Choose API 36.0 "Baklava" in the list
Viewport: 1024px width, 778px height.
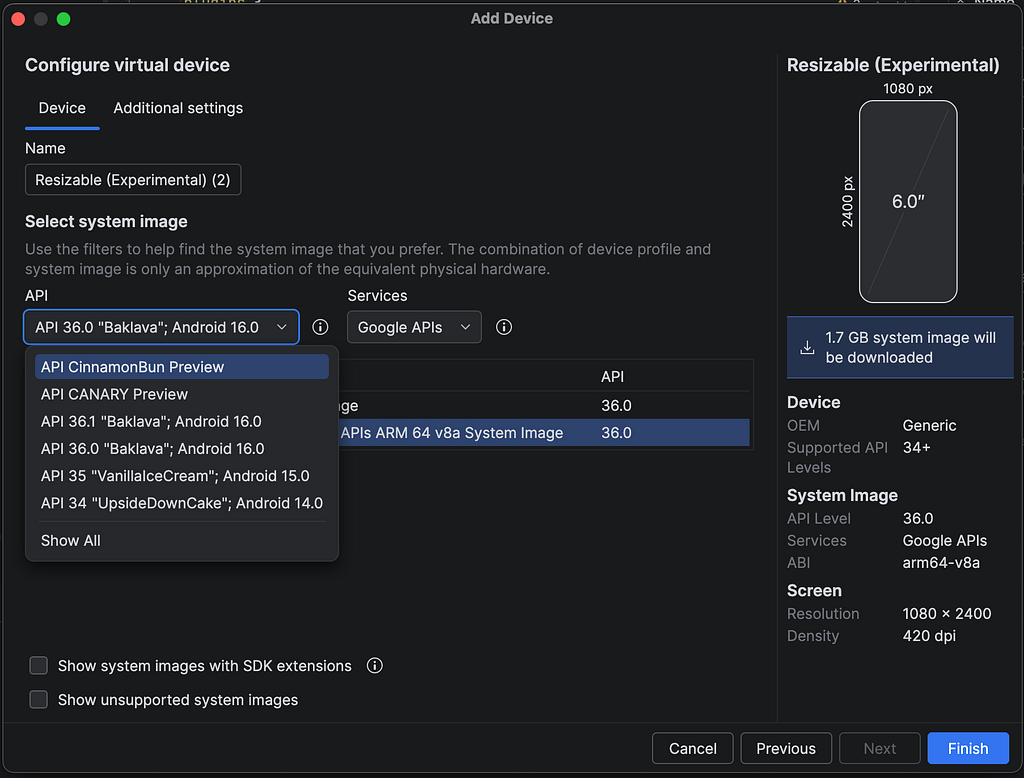click(x=182, y=449)
